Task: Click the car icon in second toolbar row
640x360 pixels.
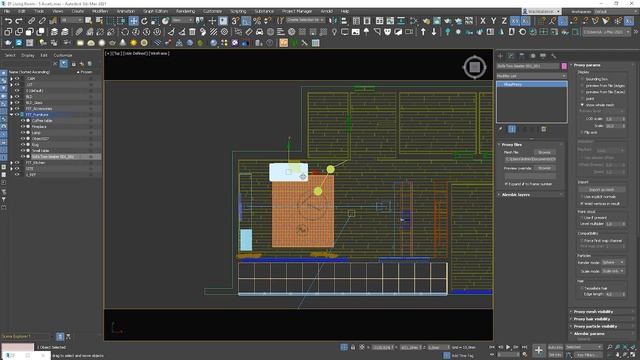Action: pos(260,31)
